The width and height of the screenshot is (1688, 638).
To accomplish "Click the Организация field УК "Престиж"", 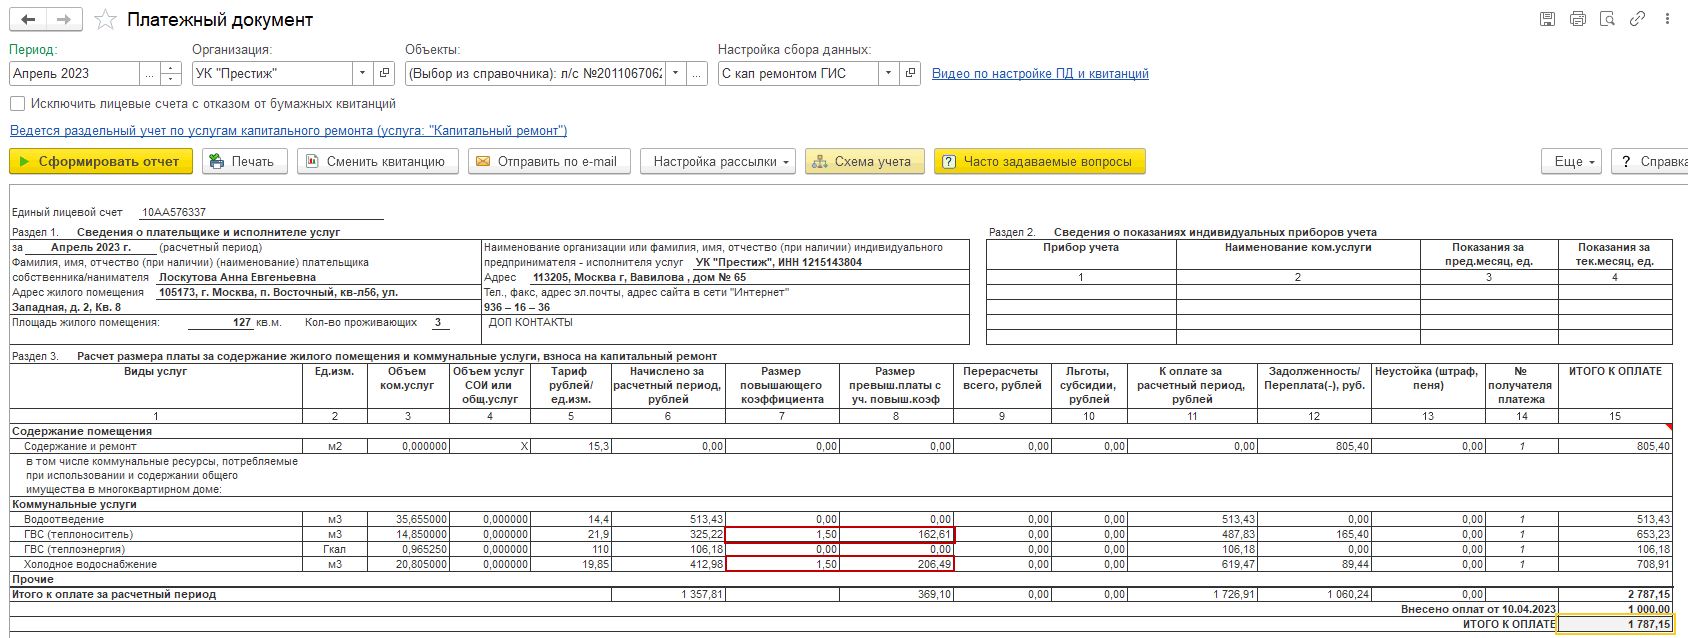I will (272, 73).
